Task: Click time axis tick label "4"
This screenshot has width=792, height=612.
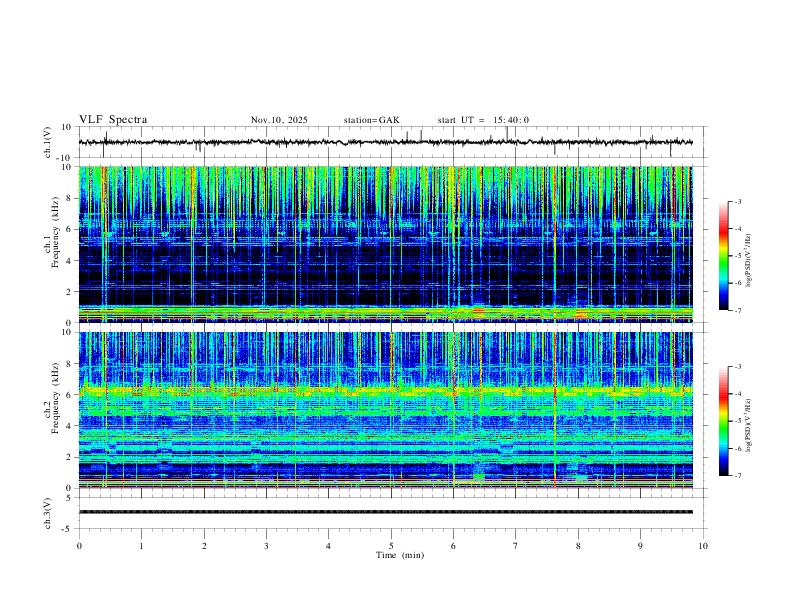Action: point(328,546)
